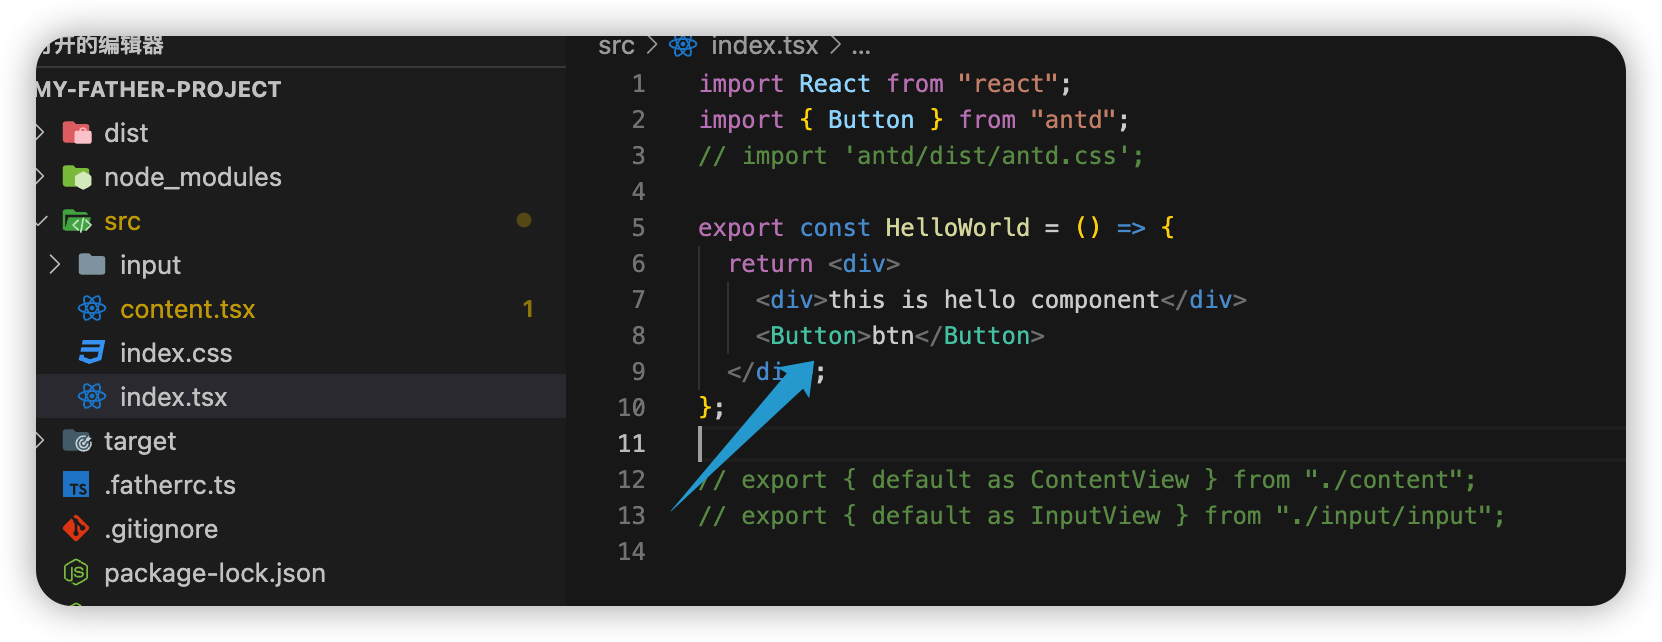
Task: Click the Node icon beside package-lock.json
Action: click(x=77, y=573)
